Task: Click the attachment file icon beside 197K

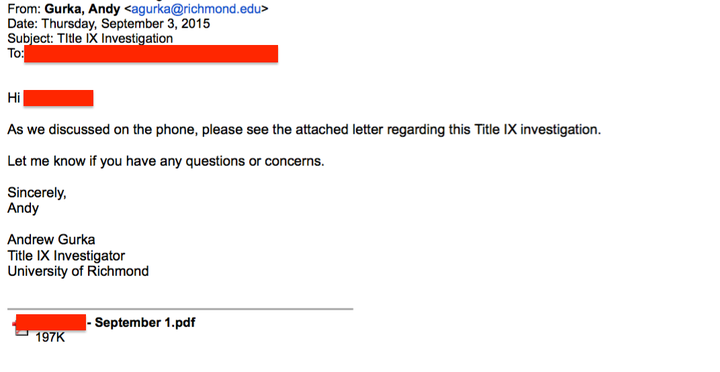Action: [x=22, y=332]
